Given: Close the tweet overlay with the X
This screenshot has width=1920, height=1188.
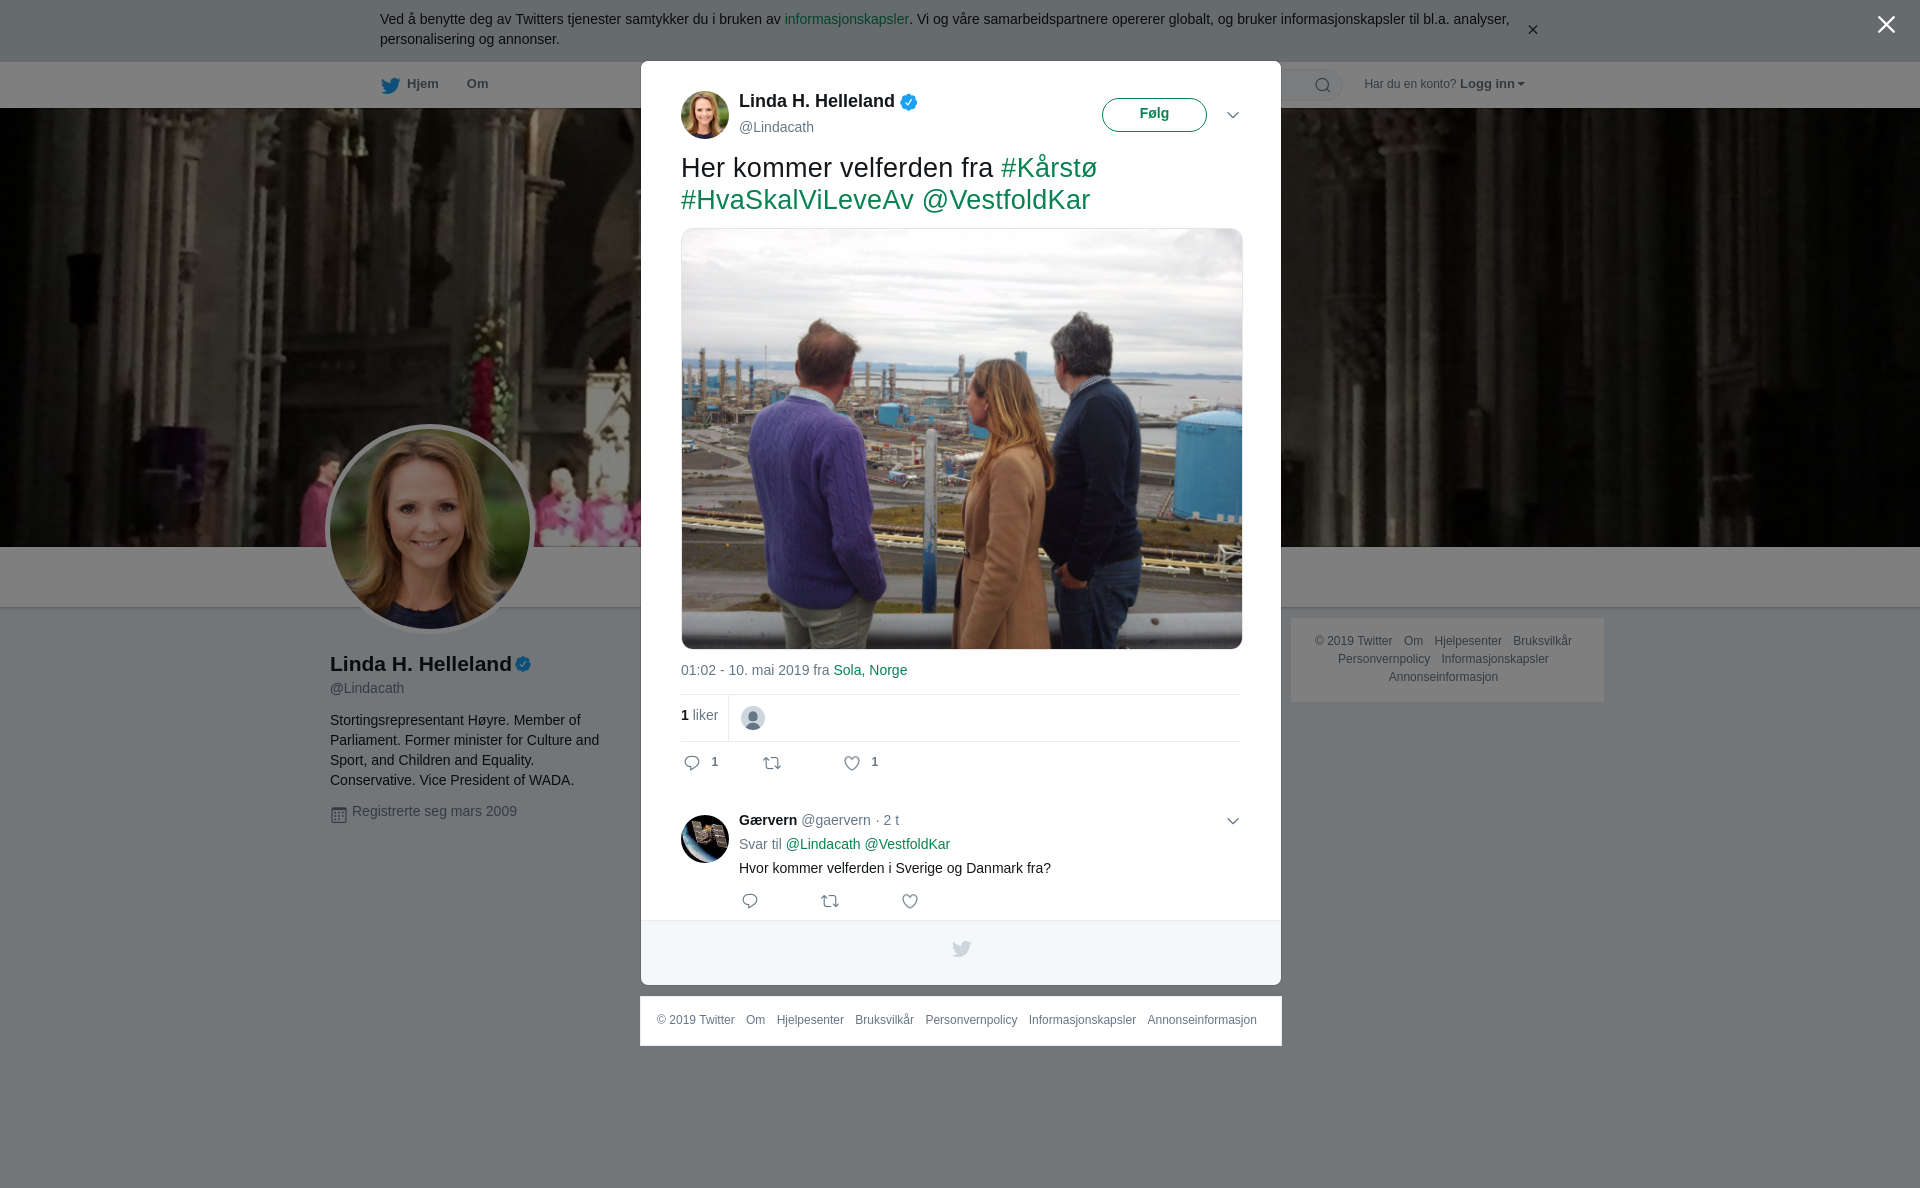Looking at the screenshot, I should point(1886,25).
